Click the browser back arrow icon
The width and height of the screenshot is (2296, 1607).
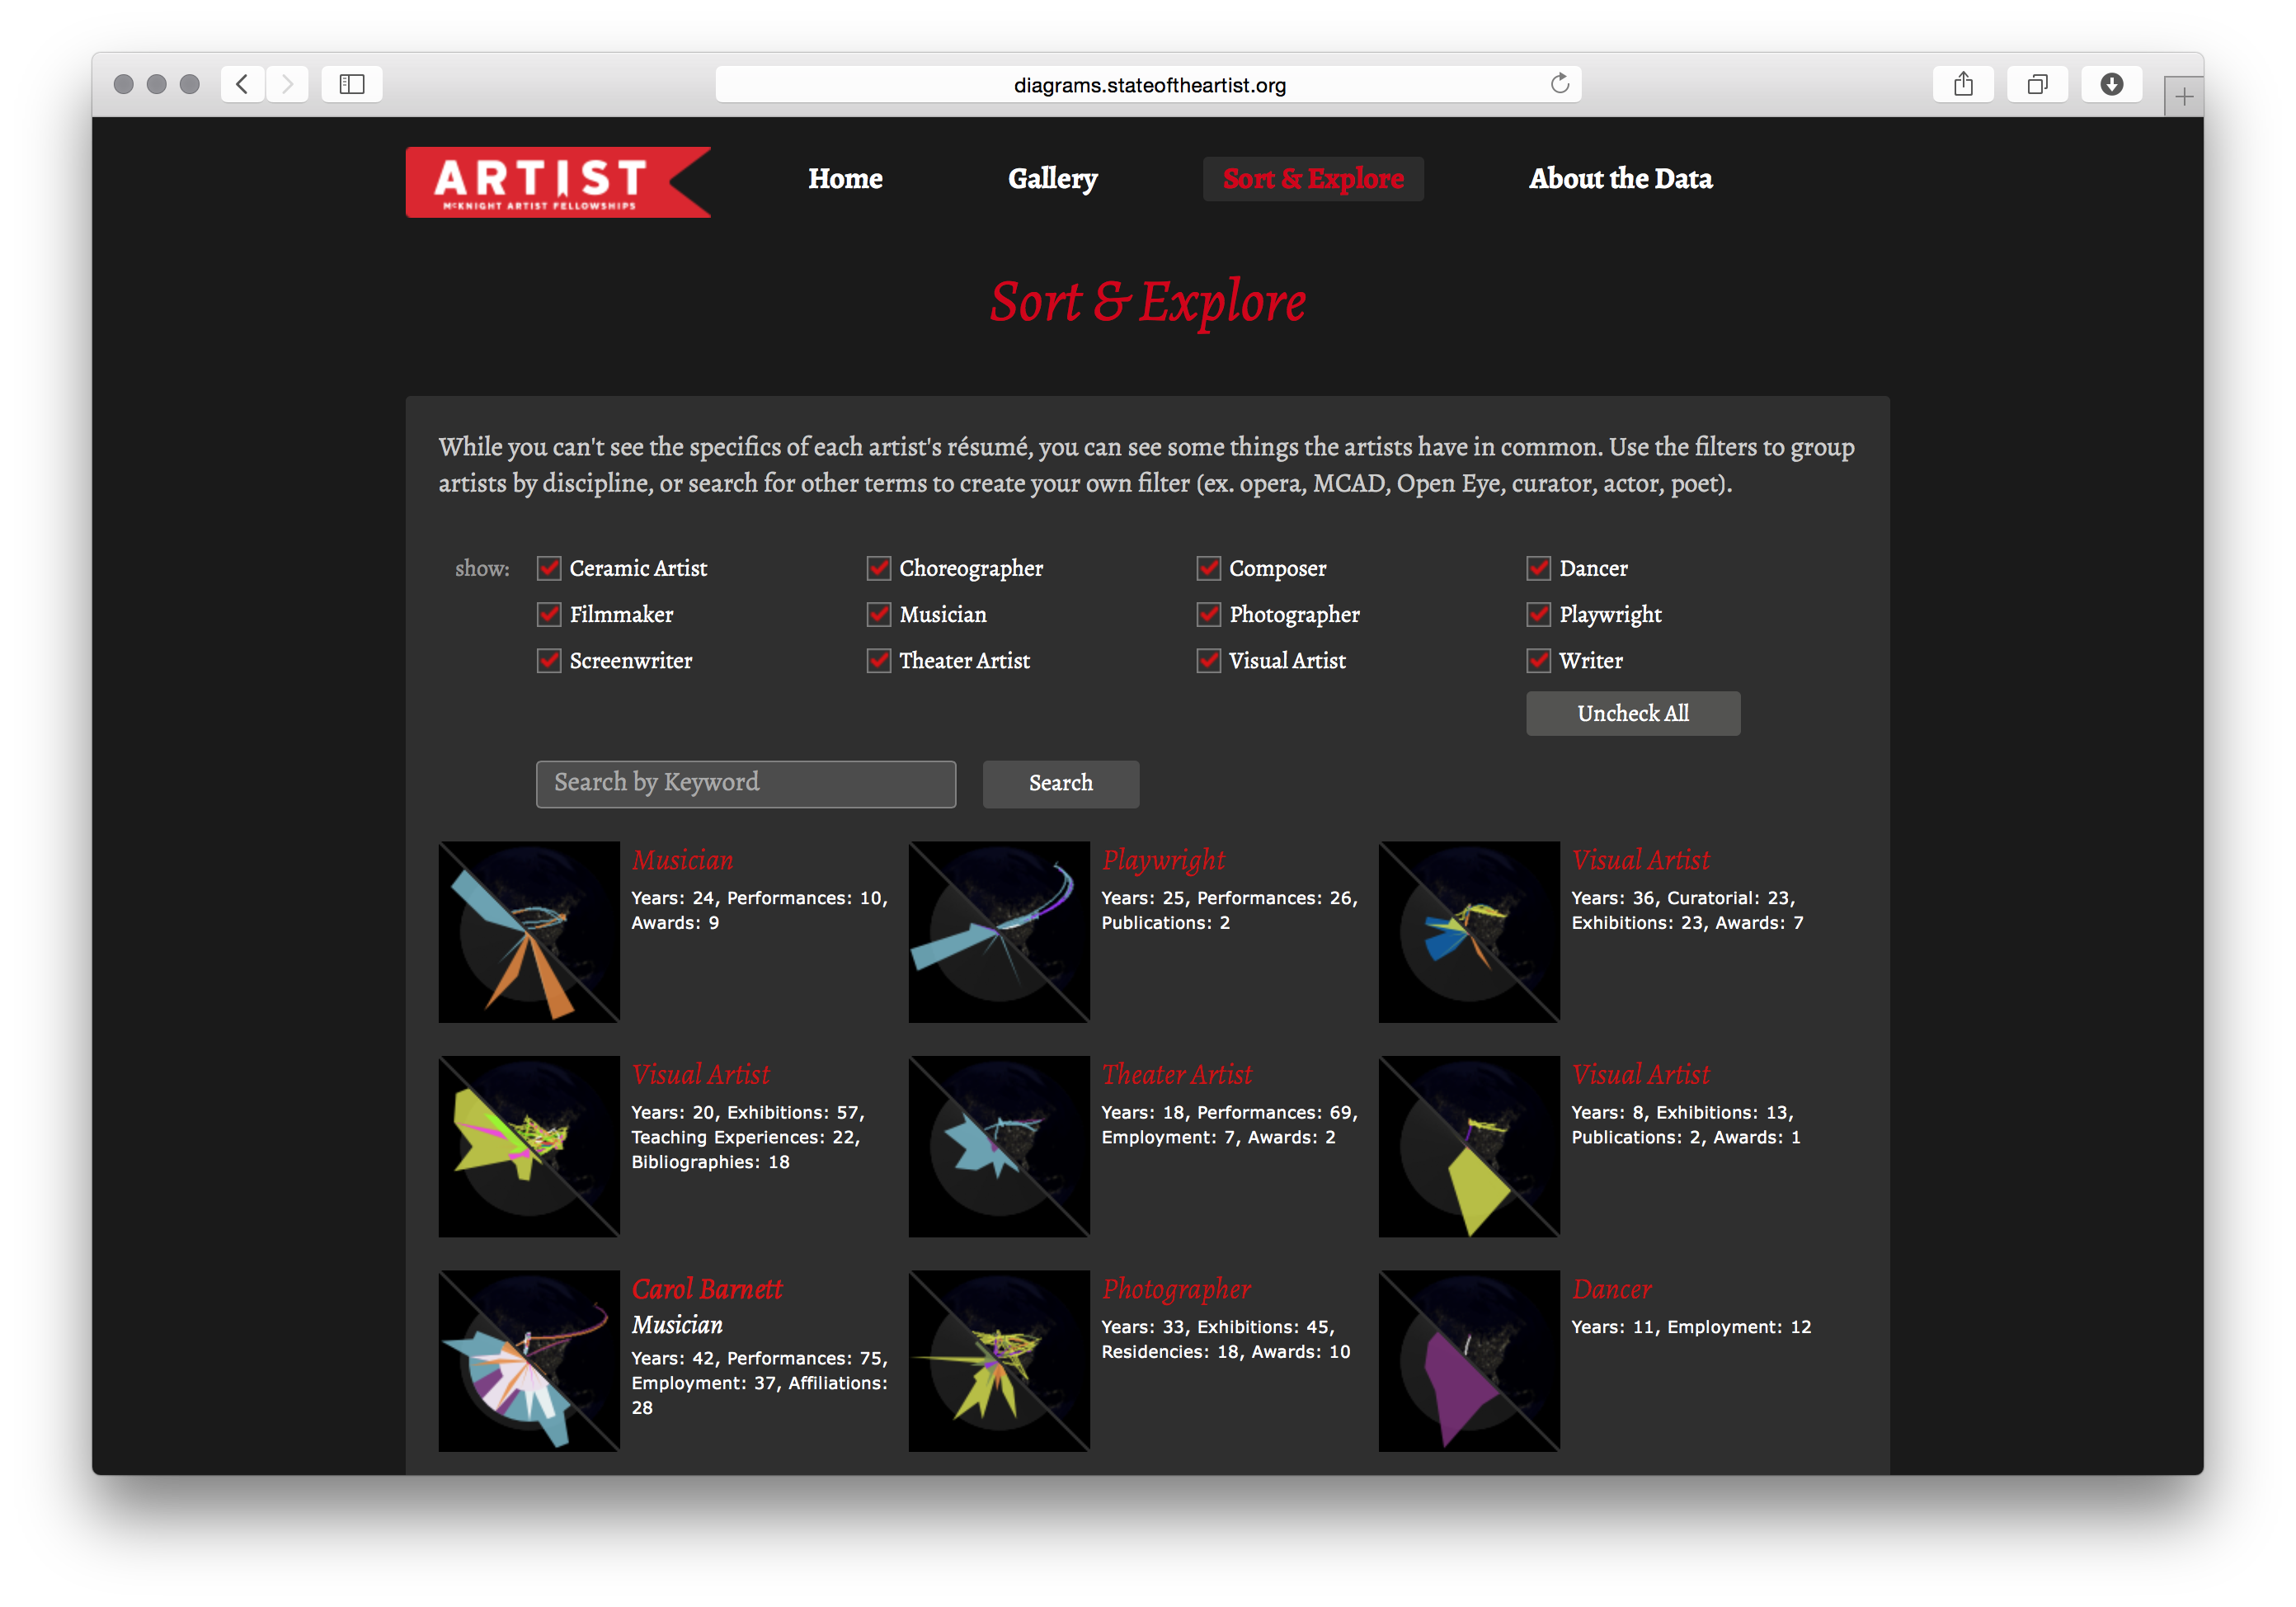point(242,84)
